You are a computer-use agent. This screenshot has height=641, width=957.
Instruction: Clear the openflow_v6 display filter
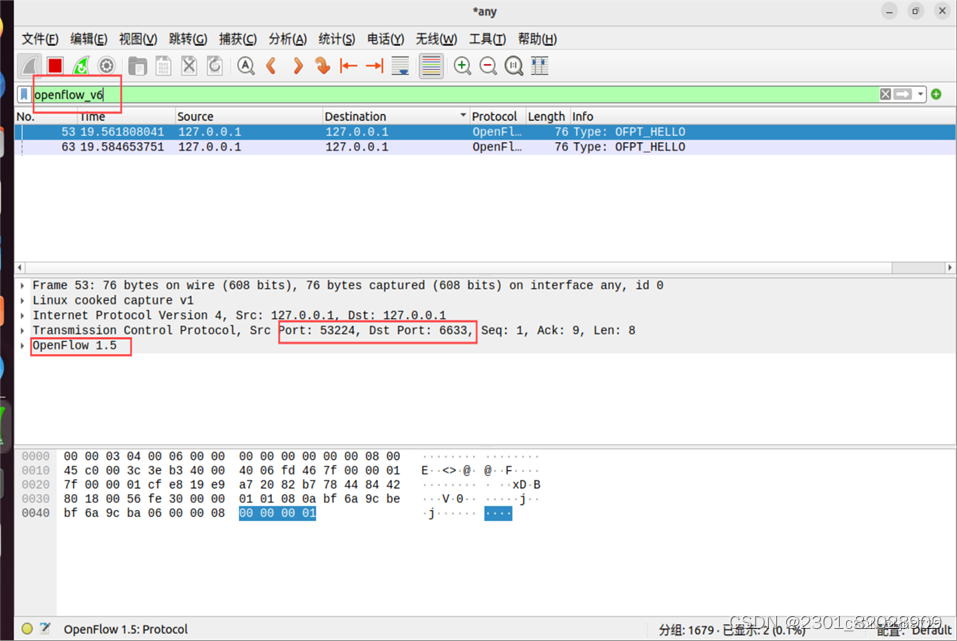885,93
